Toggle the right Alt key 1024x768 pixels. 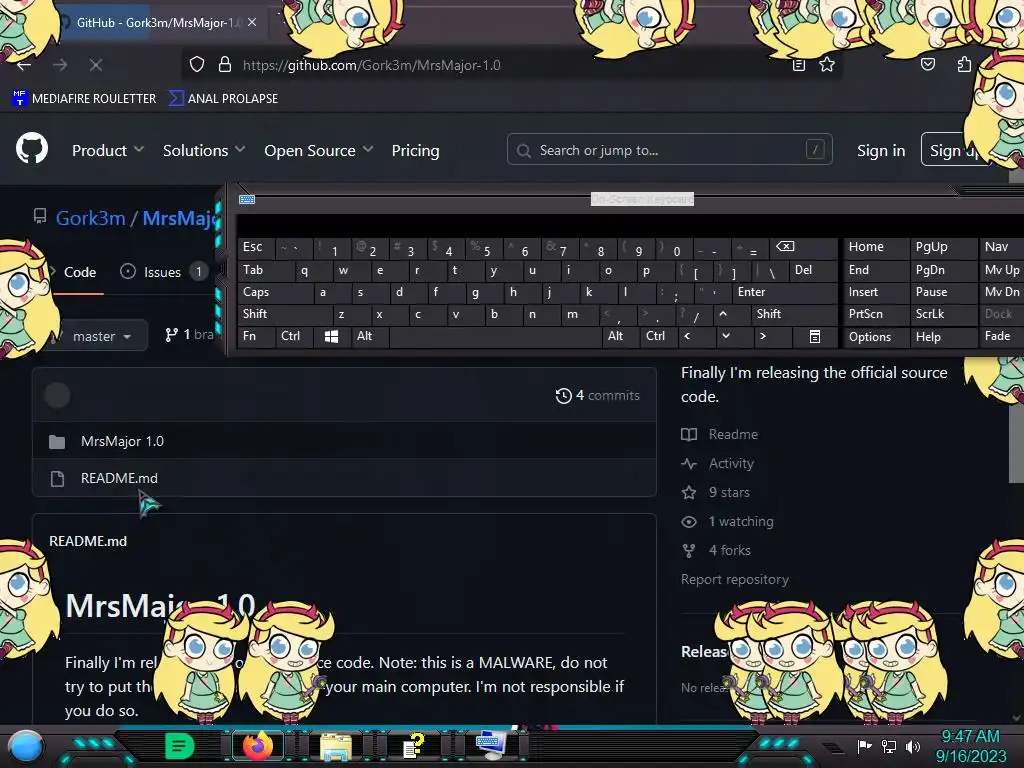pos(620,336)
